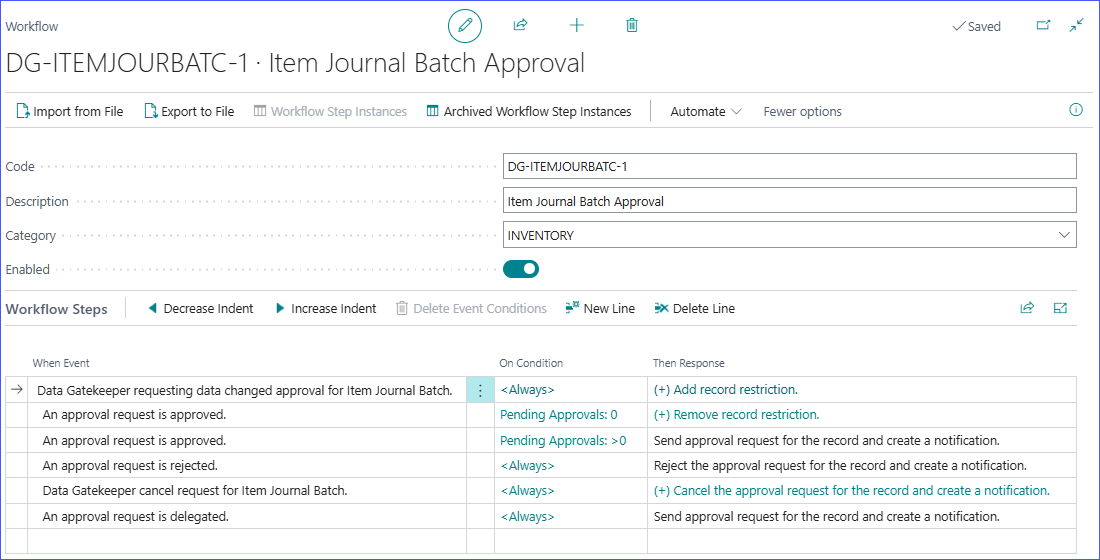This screenshot has width=1100, height=560.
Task: Click the information icon at right
Action: (1076, 111)
